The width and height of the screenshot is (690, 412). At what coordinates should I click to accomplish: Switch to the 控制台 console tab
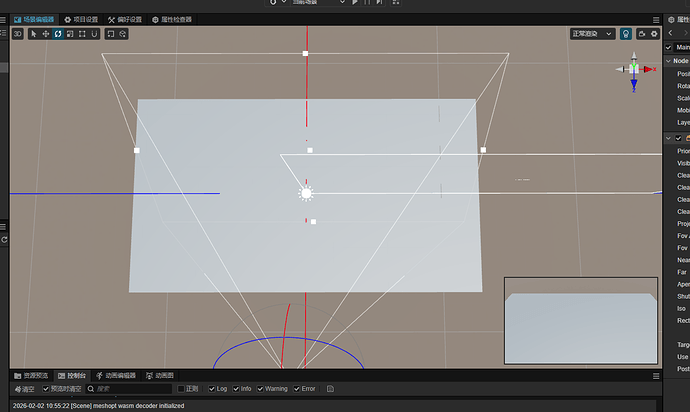pos(72,375)
